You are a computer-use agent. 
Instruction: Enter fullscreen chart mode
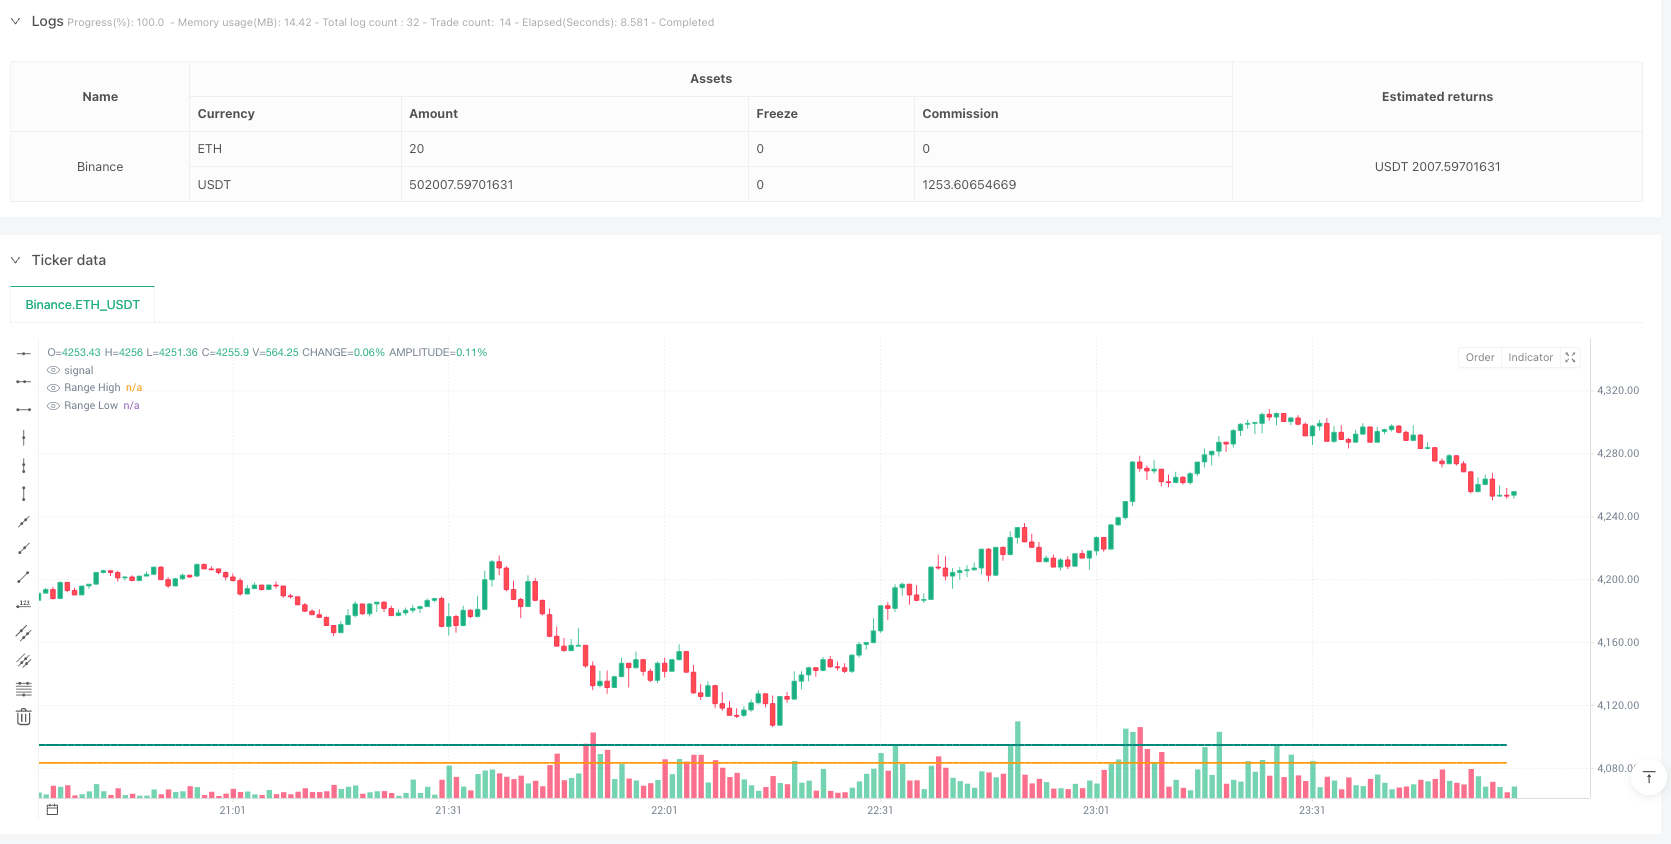[1570, 357]
